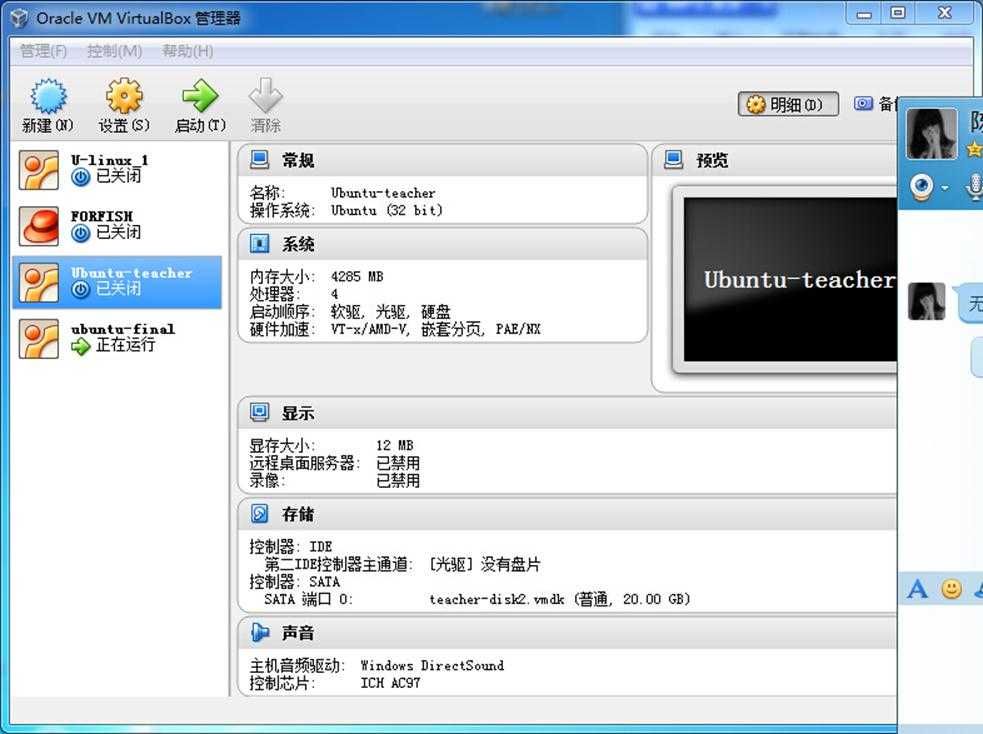Click the powered-off icon under Ubuntu-teacher
This screenshot has height=734, width=983.
pos(80,290)
